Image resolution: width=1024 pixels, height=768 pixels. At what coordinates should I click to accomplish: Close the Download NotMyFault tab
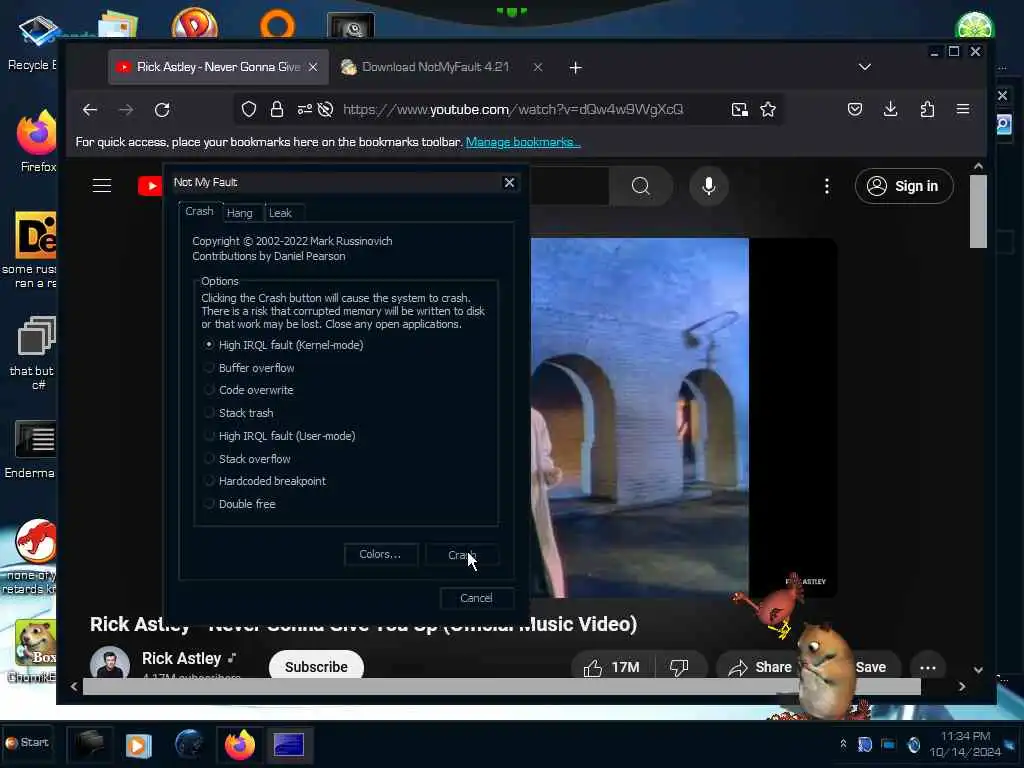537,67
